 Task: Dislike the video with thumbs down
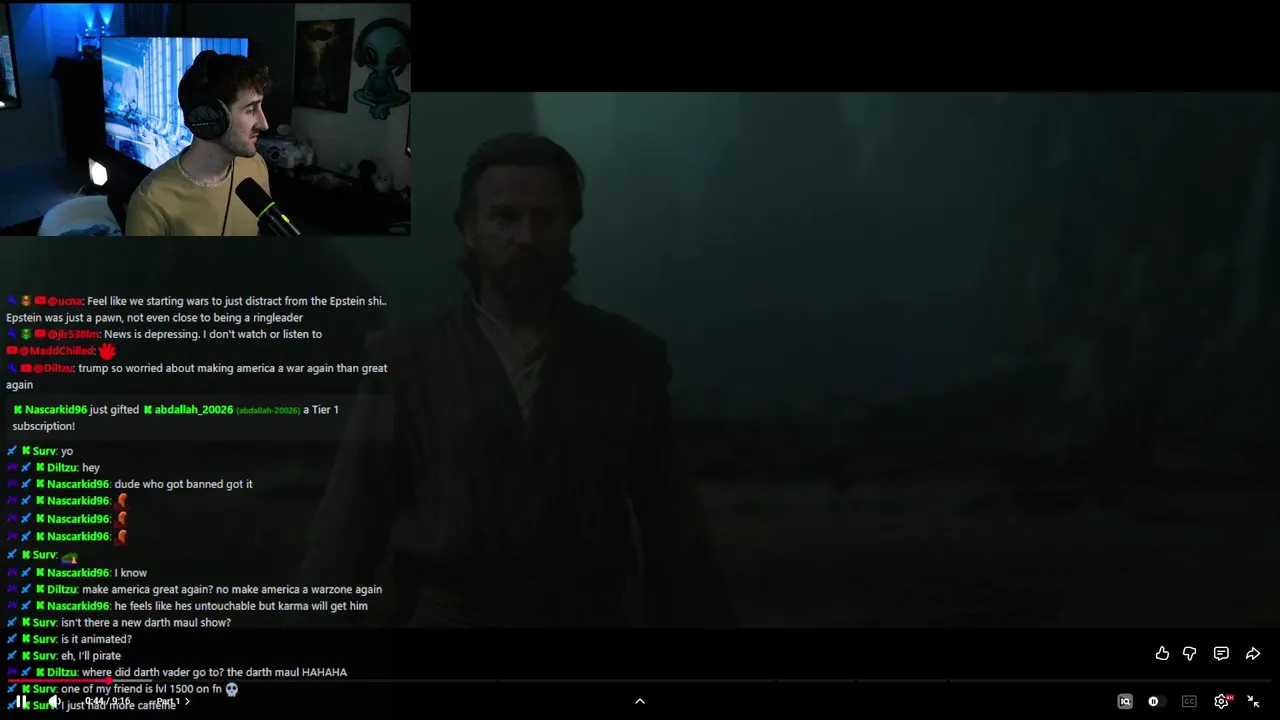(x=1190, y=653)
